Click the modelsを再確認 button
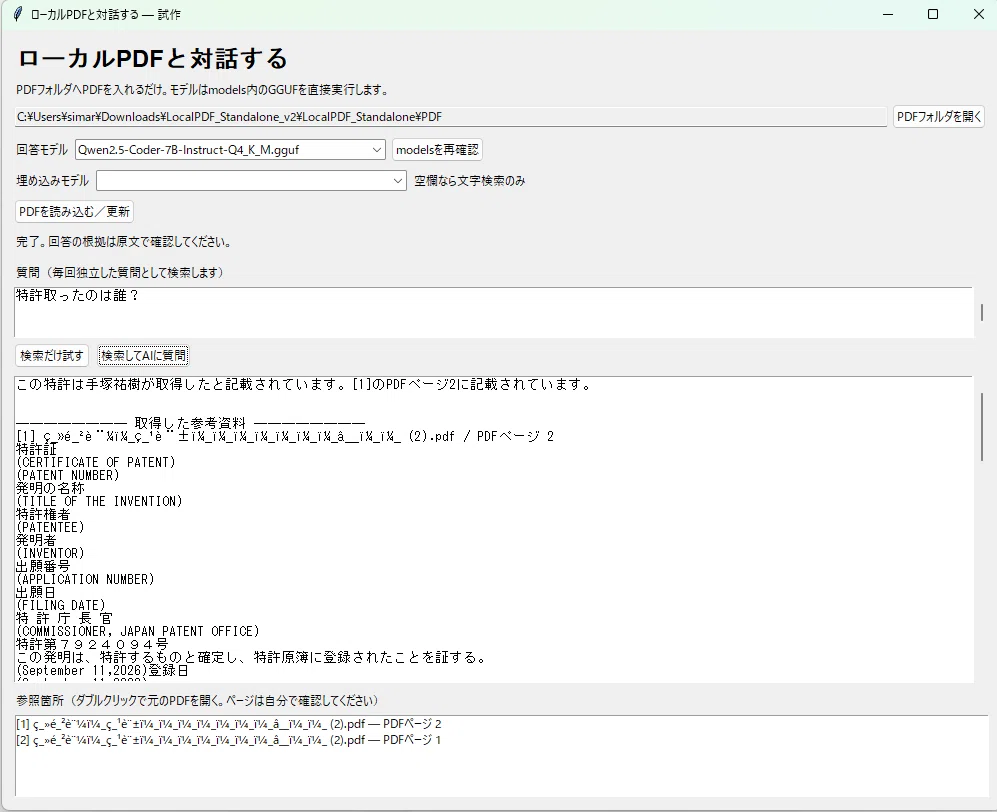The width and height of the screenshot is (997, 812). (x=437, y=149)
